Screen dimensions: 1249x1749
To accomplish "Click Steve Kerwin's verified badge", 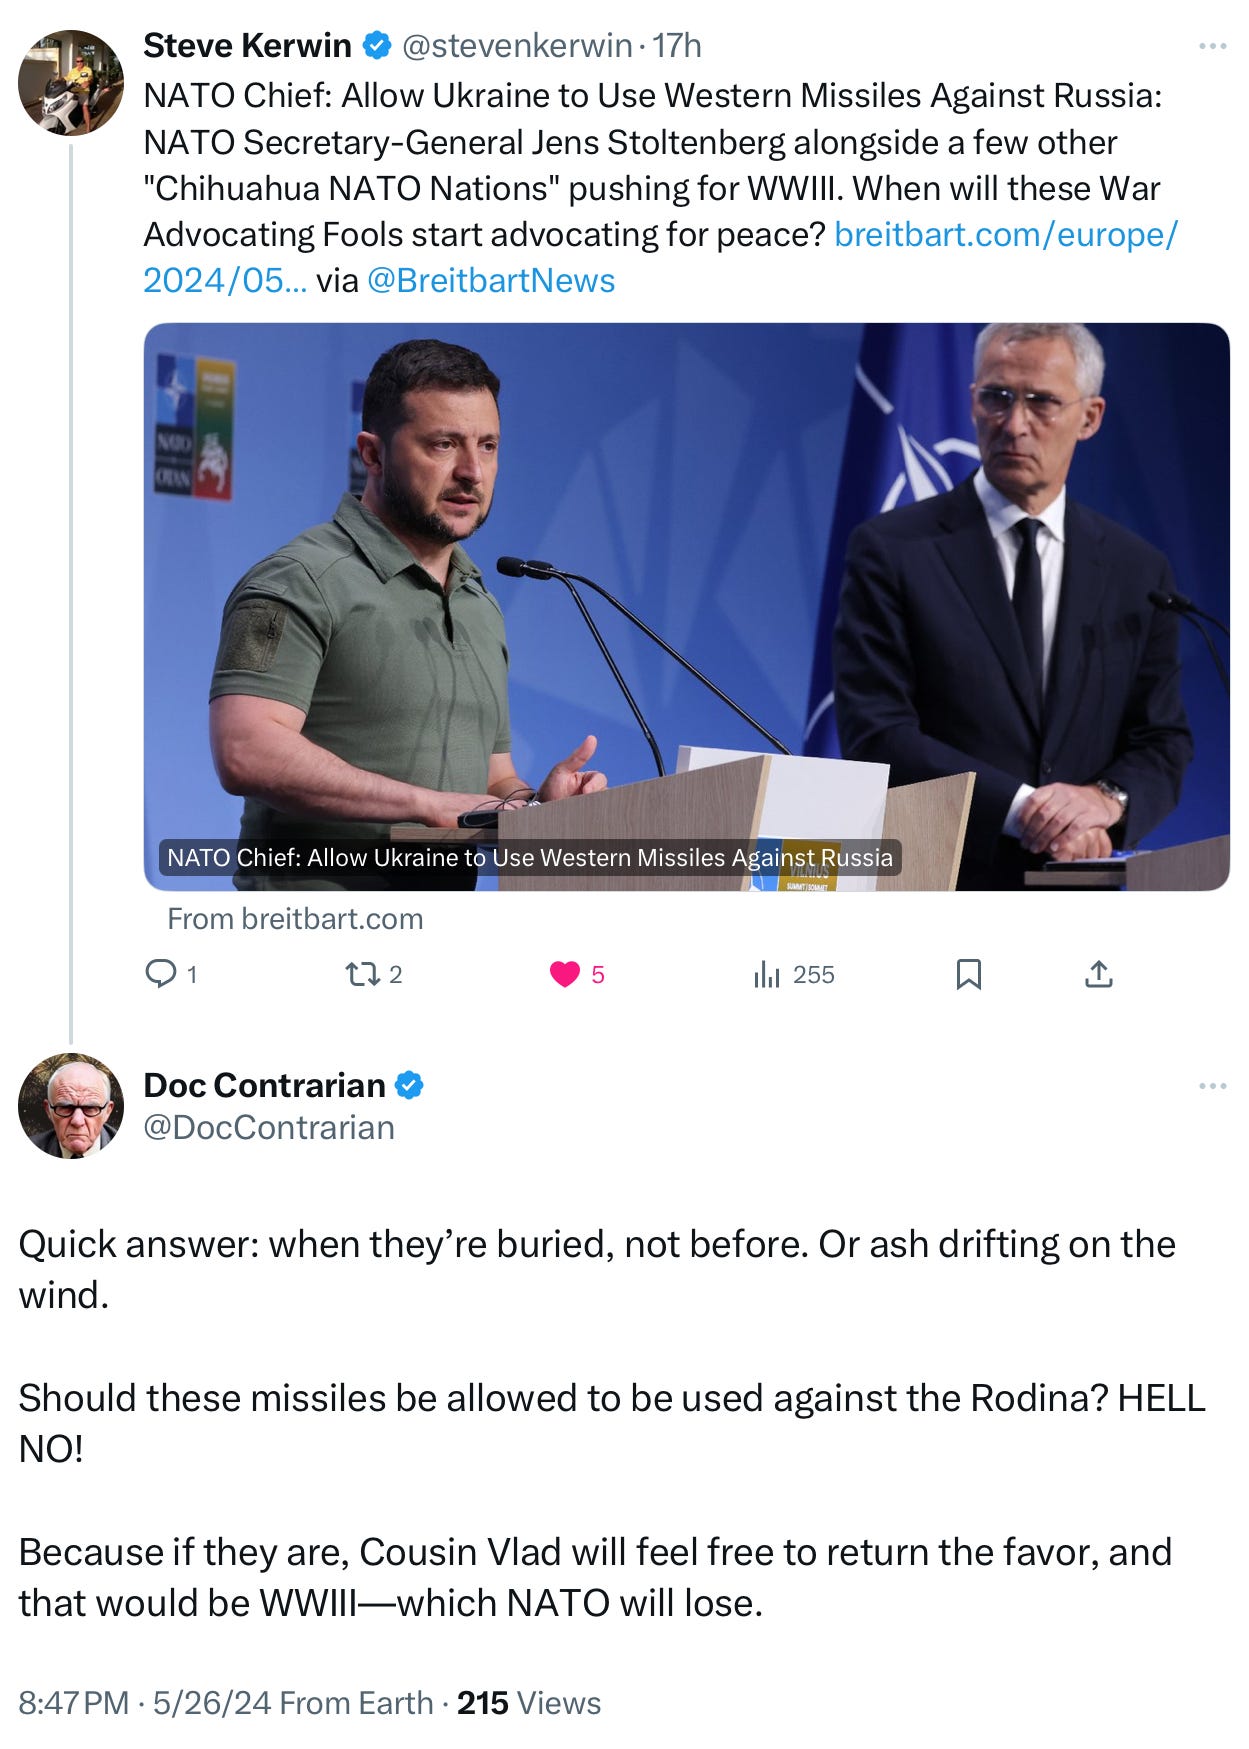I will 376,45.
